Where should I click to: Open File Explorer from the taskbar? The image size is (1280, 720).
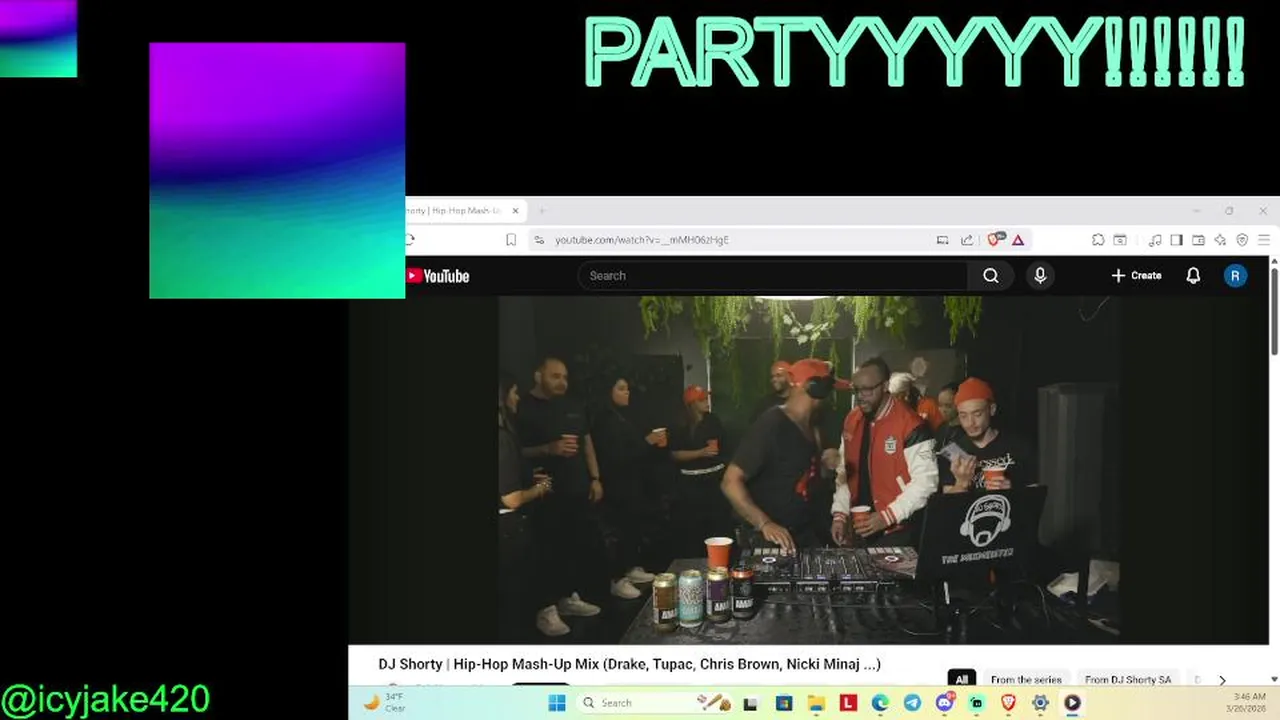[x=815, y=703]
